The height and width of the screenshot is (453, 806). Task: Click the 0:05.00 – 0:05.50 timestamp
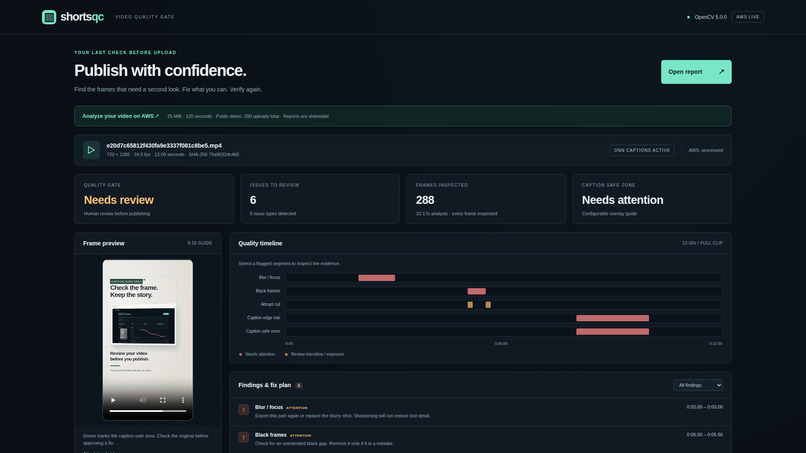click(704, 434)
